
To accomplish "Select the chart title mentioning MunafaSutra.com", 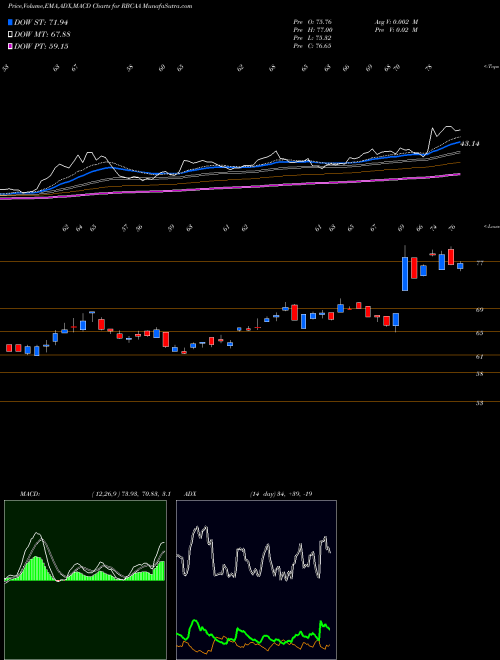I will pyautogui.click(x=100, y=6).
